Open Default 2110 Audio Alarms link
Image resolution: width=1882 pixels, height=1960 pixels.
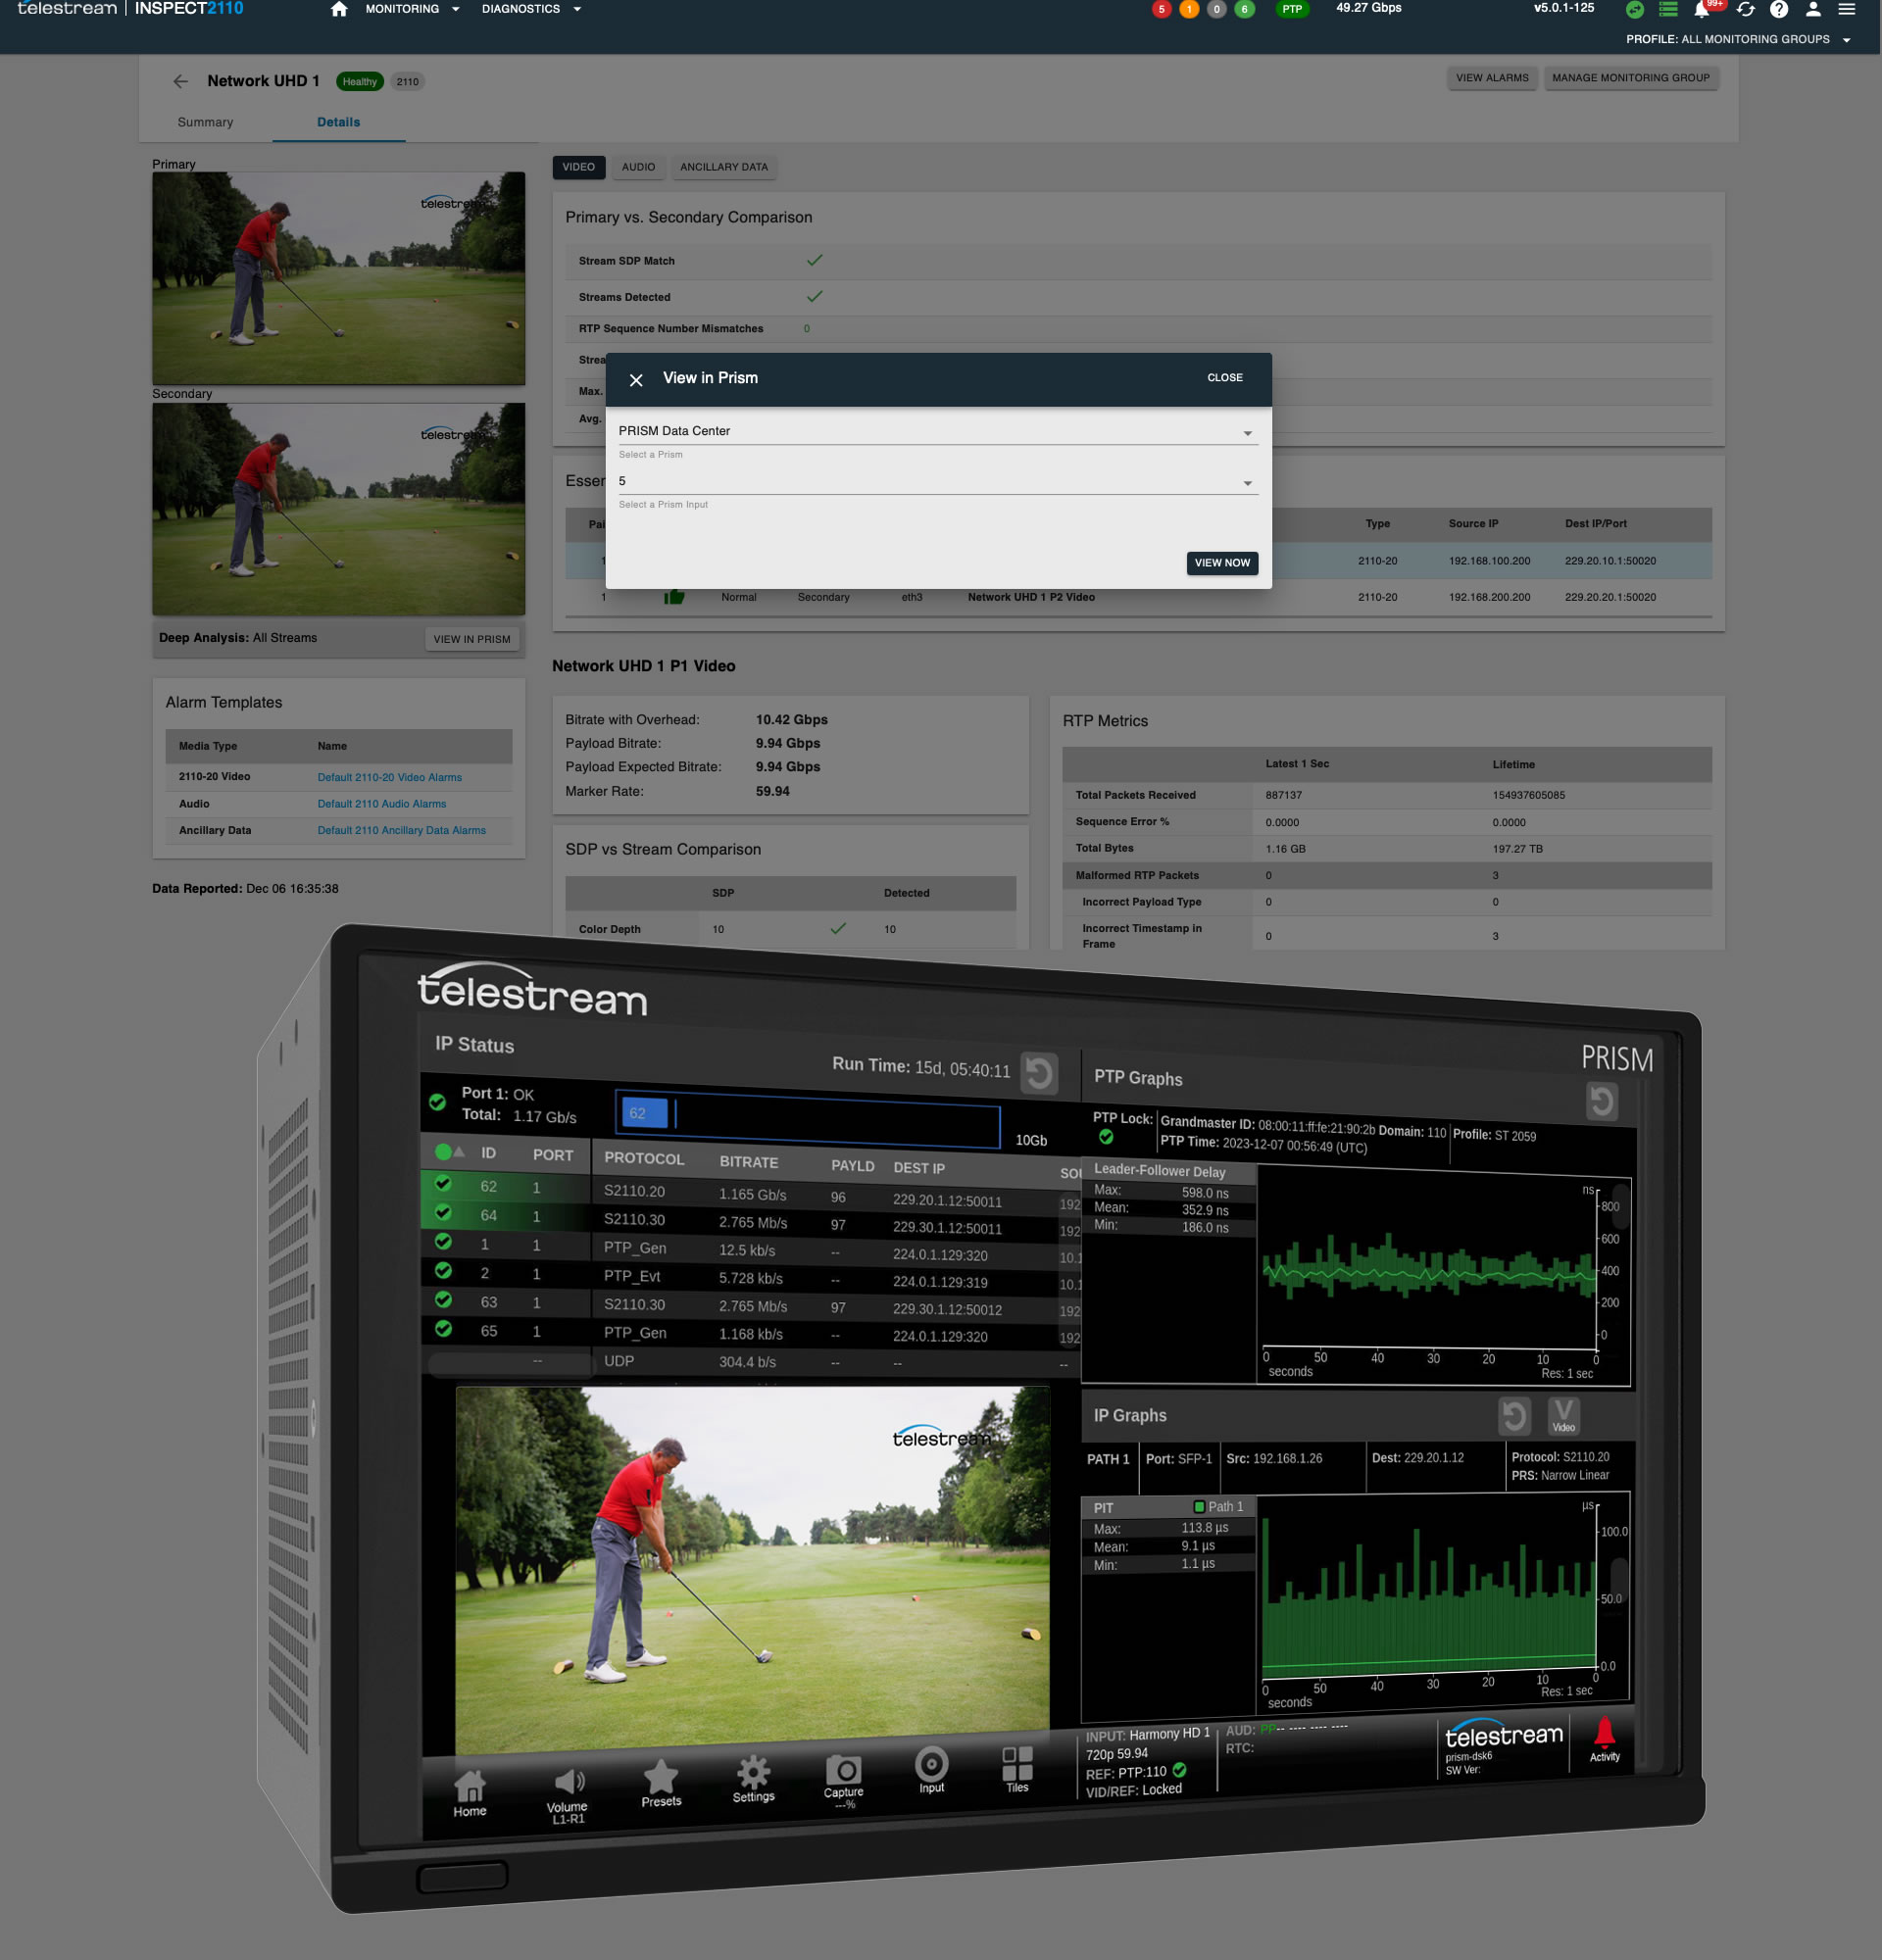pyautogui.click(x=382, y=804)
